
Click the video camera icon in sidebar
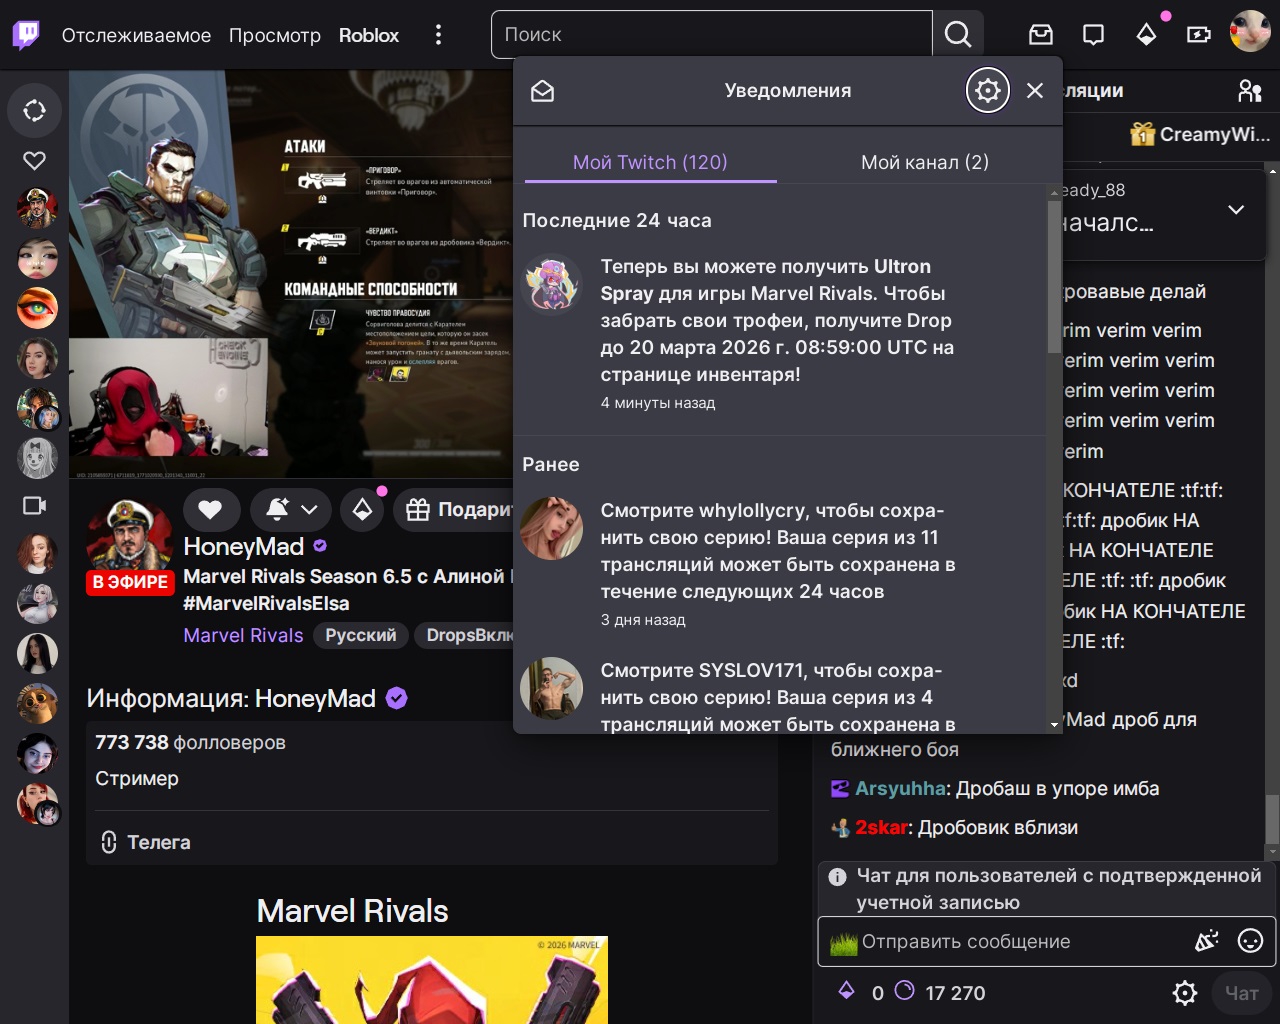(35, 505)
